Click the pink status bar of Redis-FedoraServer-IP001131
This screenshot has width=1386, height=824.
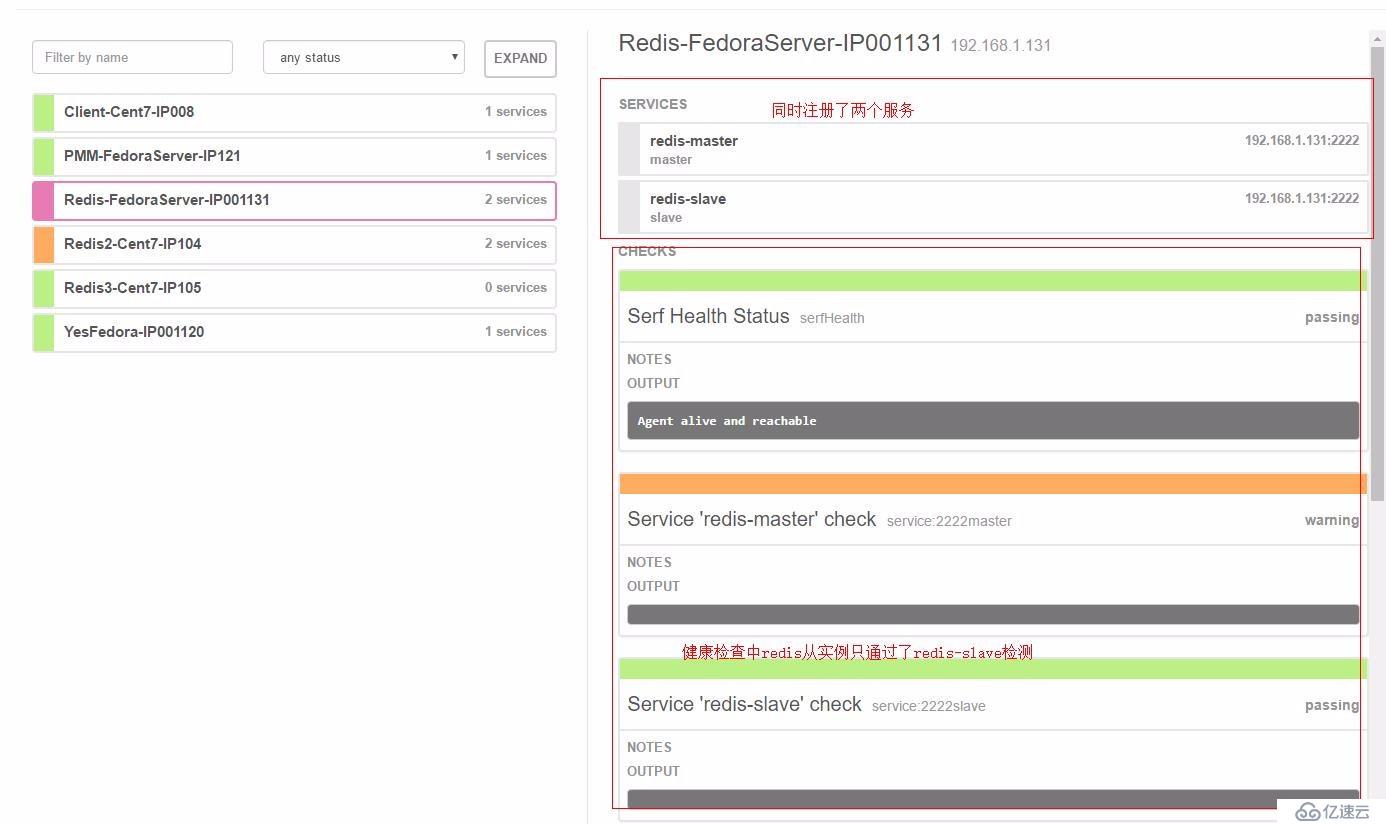[43, 200]
